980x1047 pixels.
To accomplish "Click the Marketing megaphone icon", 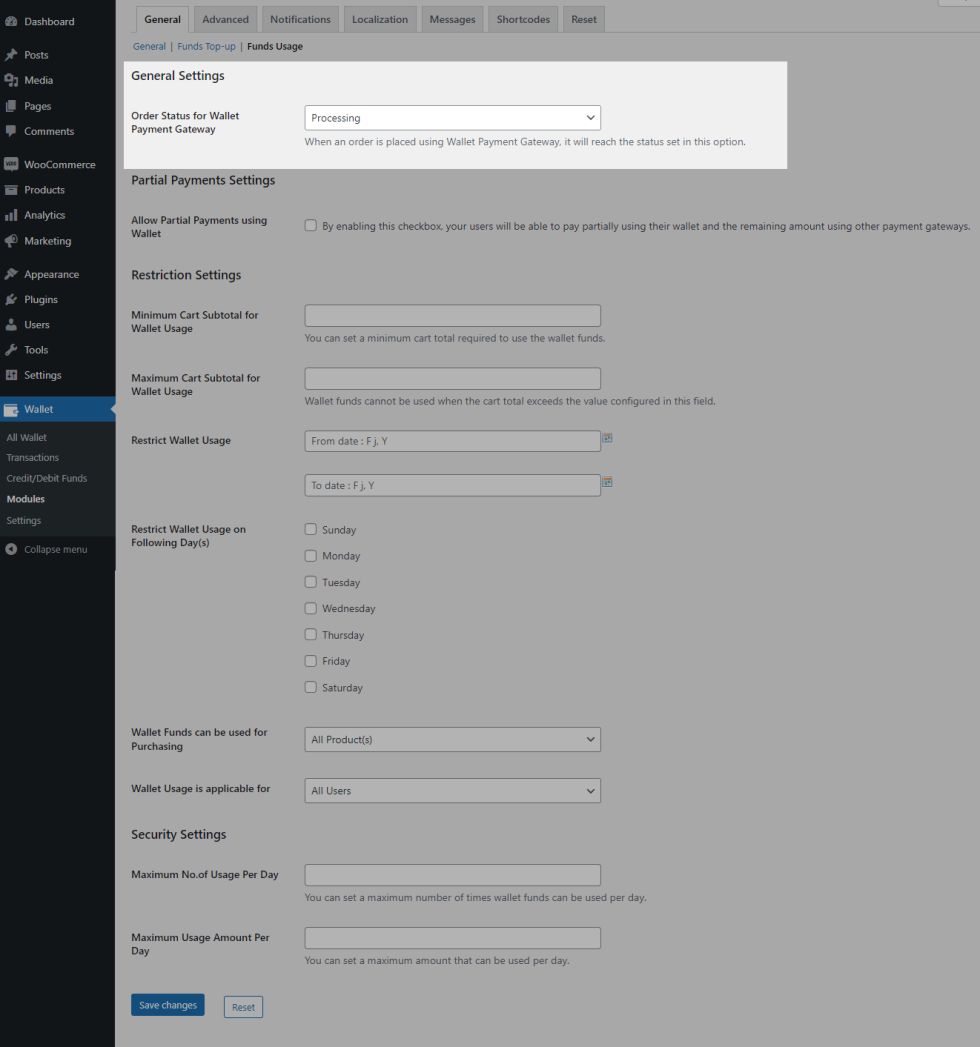I will point(11,240).
